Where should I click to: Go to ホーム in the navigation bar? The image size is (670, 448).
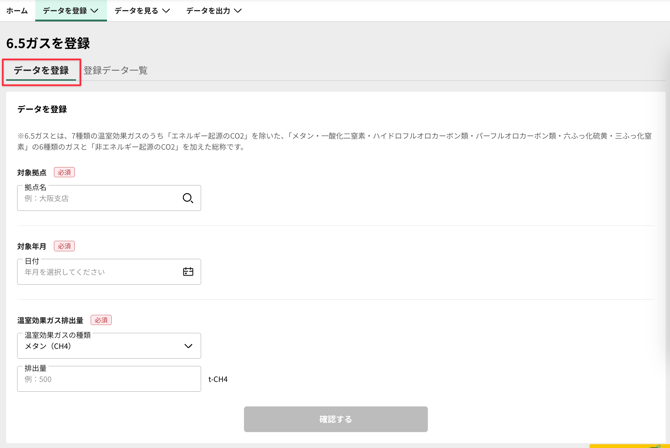(17, 11)
